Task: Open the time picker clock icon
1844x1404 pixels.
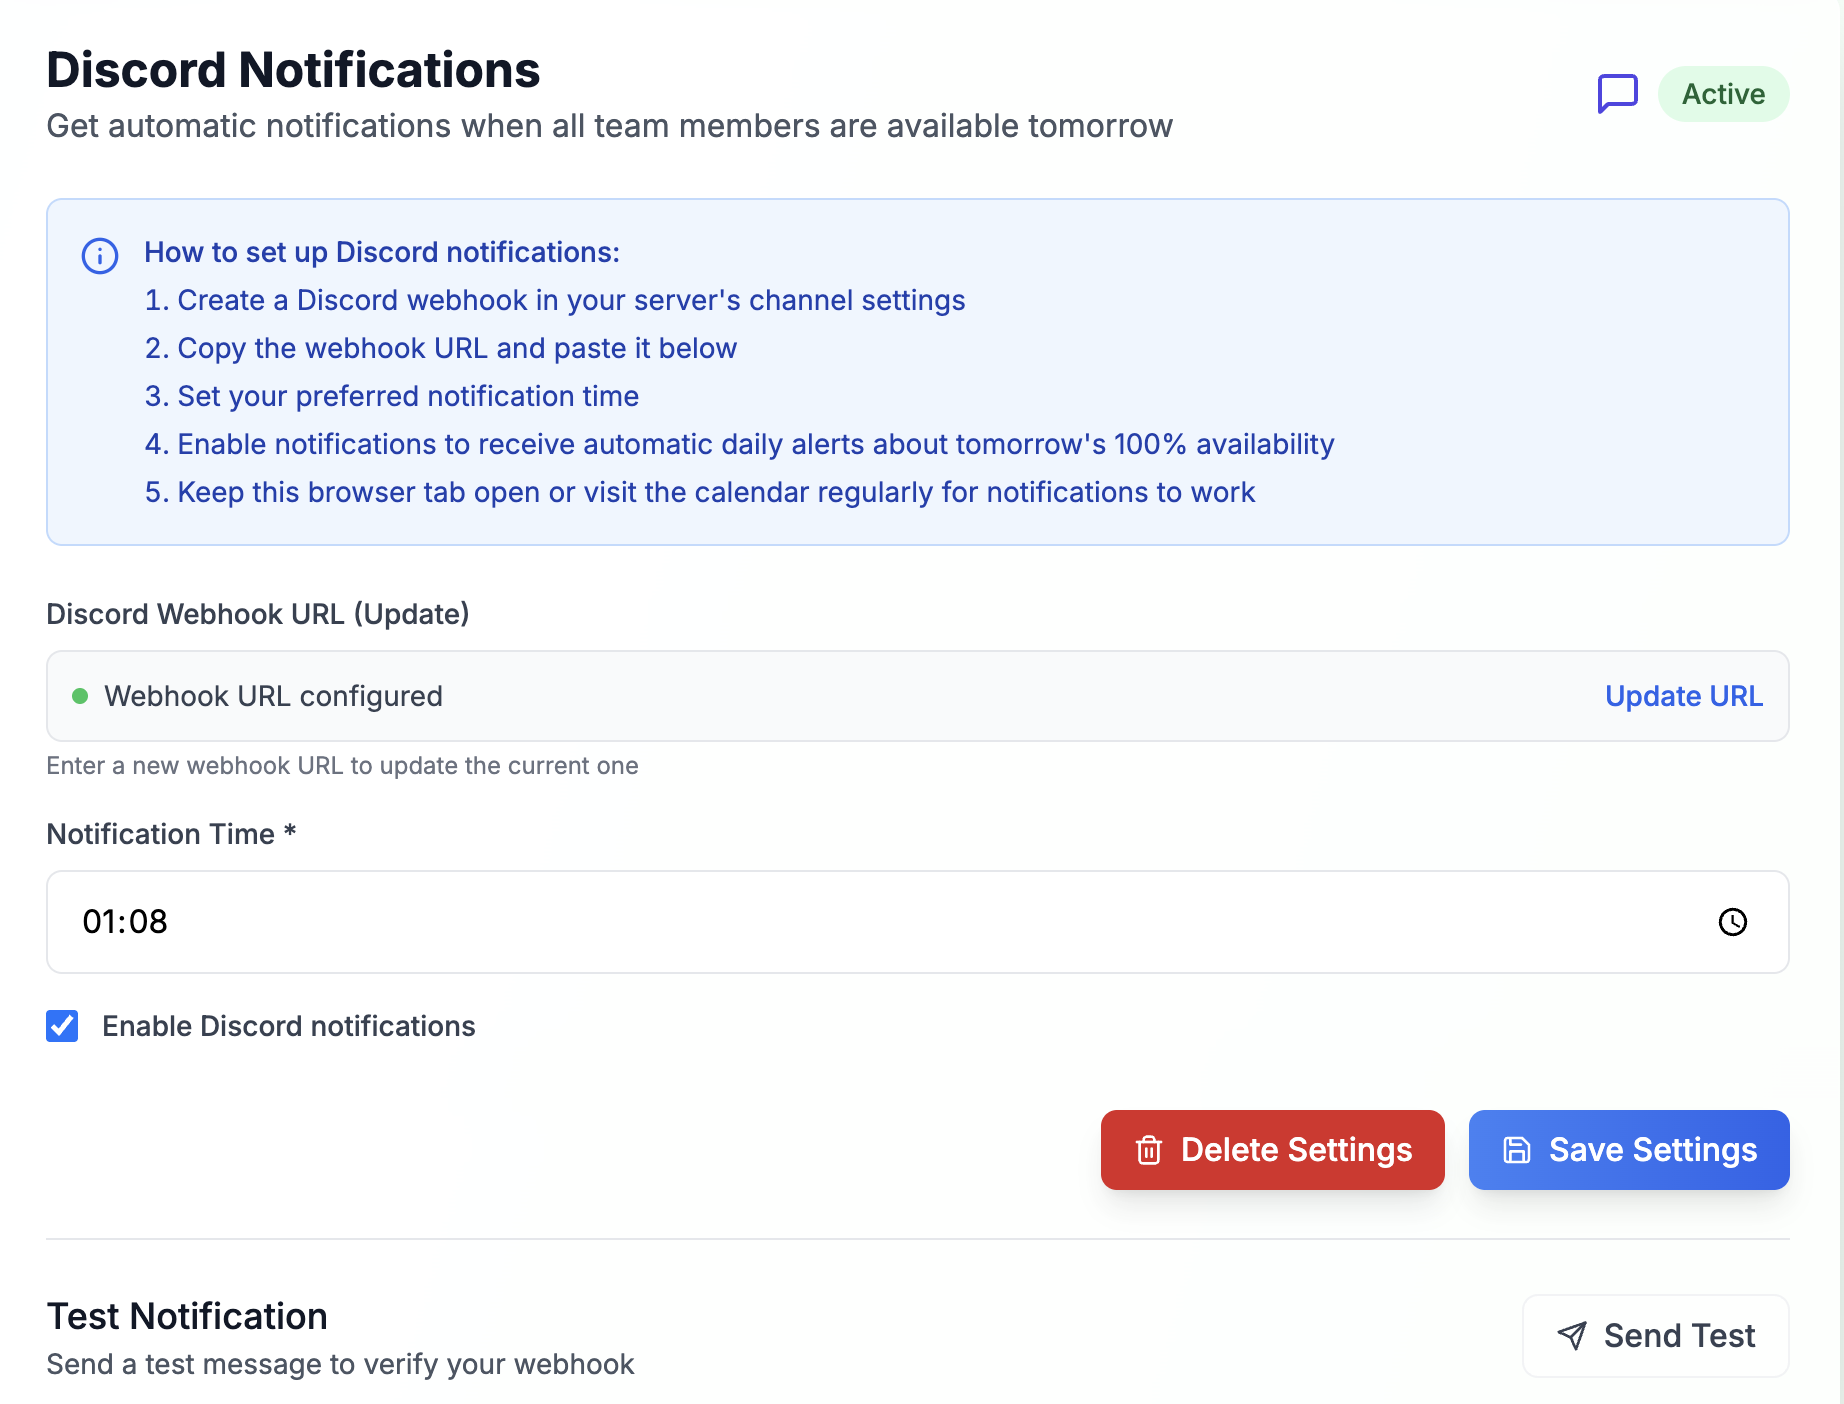Action: coord(1732,922)
